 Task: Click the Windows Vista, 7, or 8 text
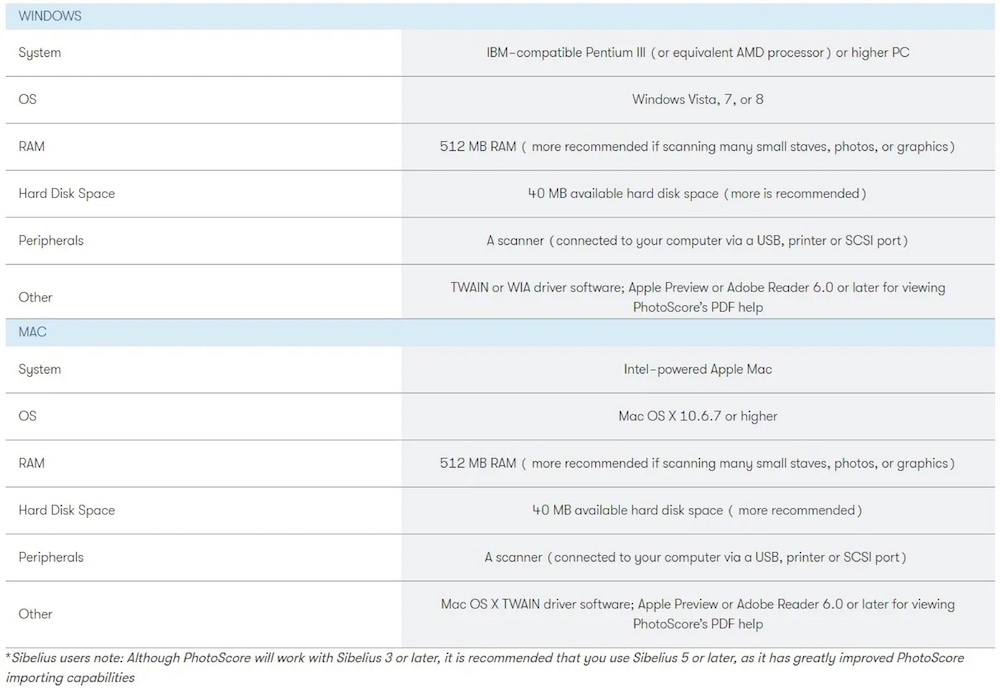[x=697, y=100]
